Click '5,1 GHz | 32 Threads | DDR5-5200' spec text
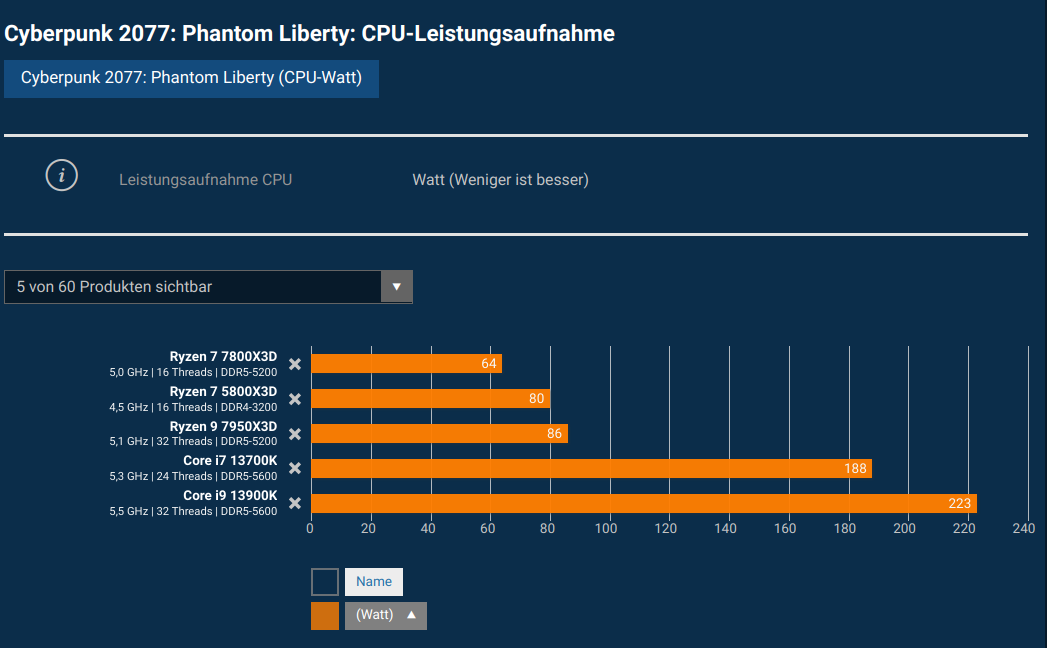Image resolution: width=1047 pixels, height=648 pixels. [x=193, y=442]
